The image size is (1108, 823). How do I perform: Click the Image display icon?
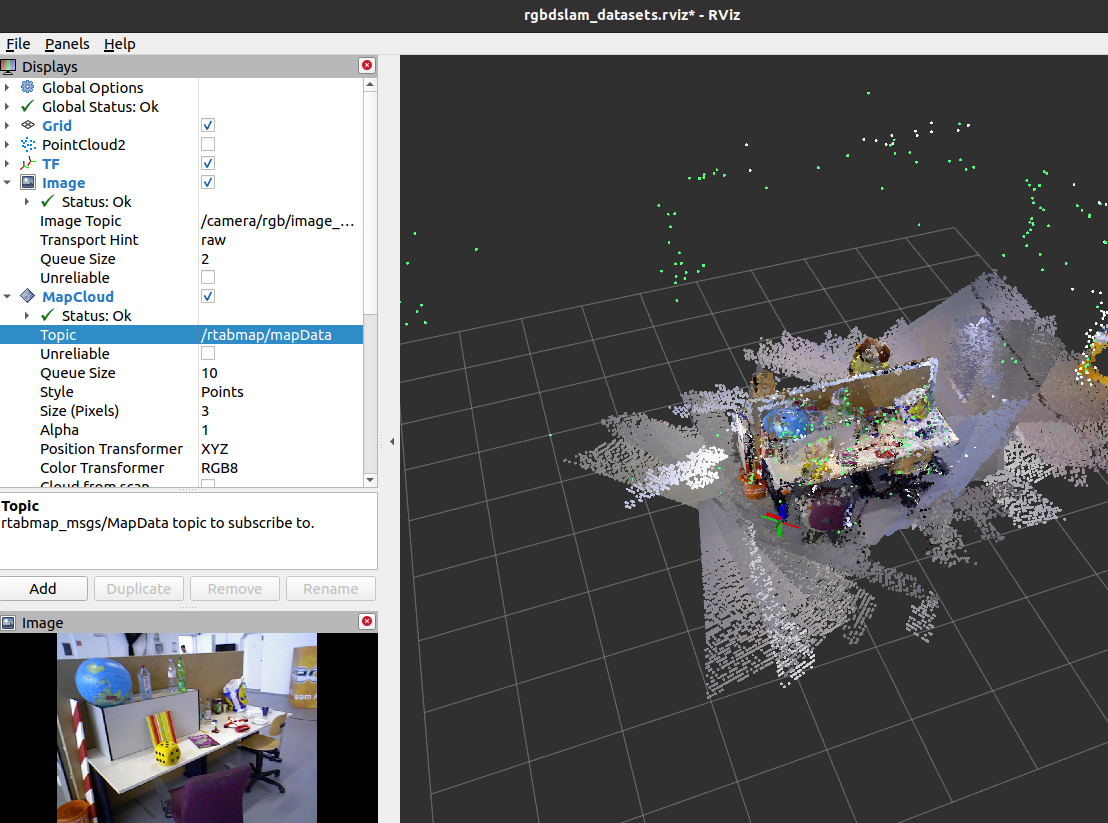pos(28,182)
